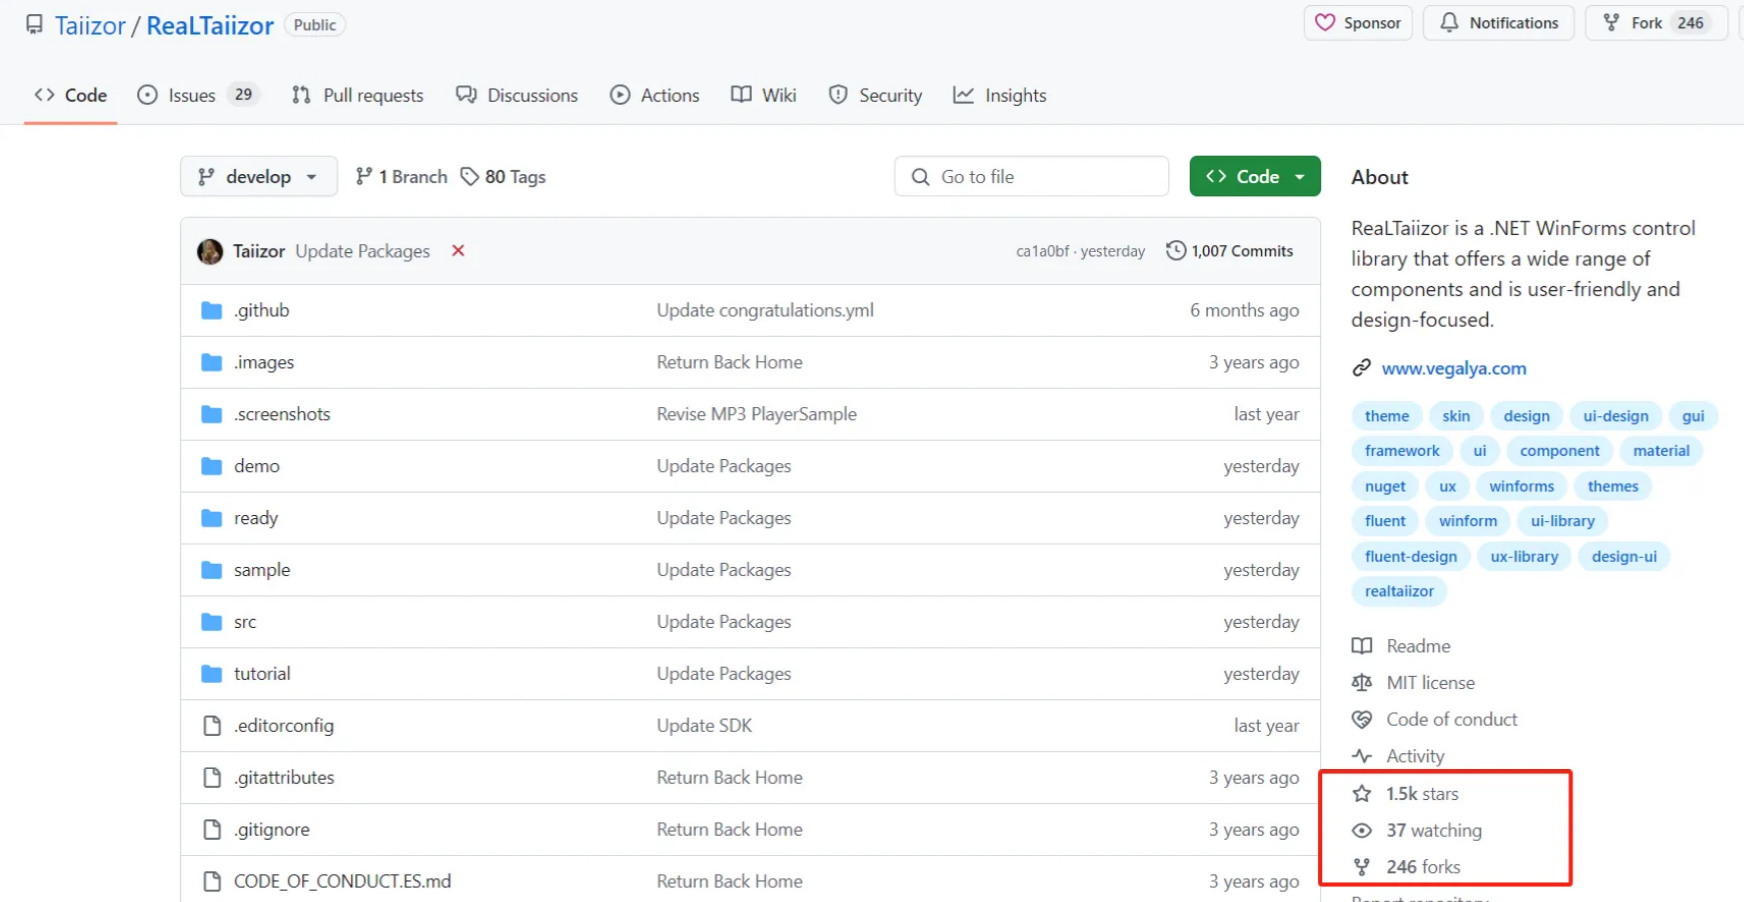The image size is (1744, 902).
Task: Click the Fork icon at top
Action: [1611, 23]
